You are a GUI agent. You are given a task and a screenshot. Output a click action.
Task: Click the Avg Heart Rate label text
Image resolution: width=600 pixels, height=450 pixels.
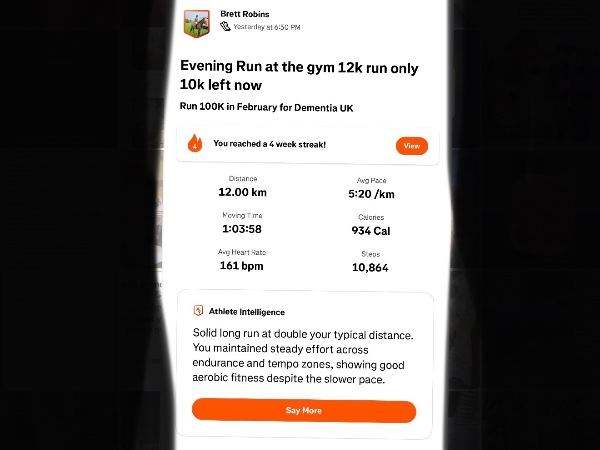(x=242, y=252)
